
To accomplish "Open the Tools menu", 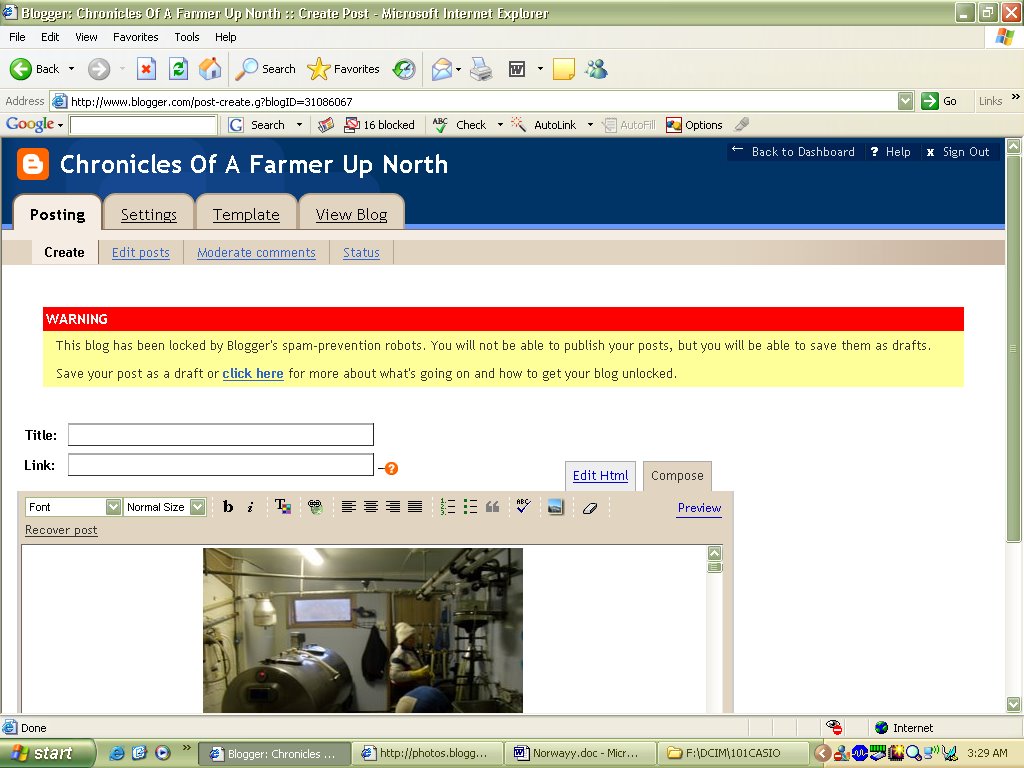I will [x=187, y=37].
